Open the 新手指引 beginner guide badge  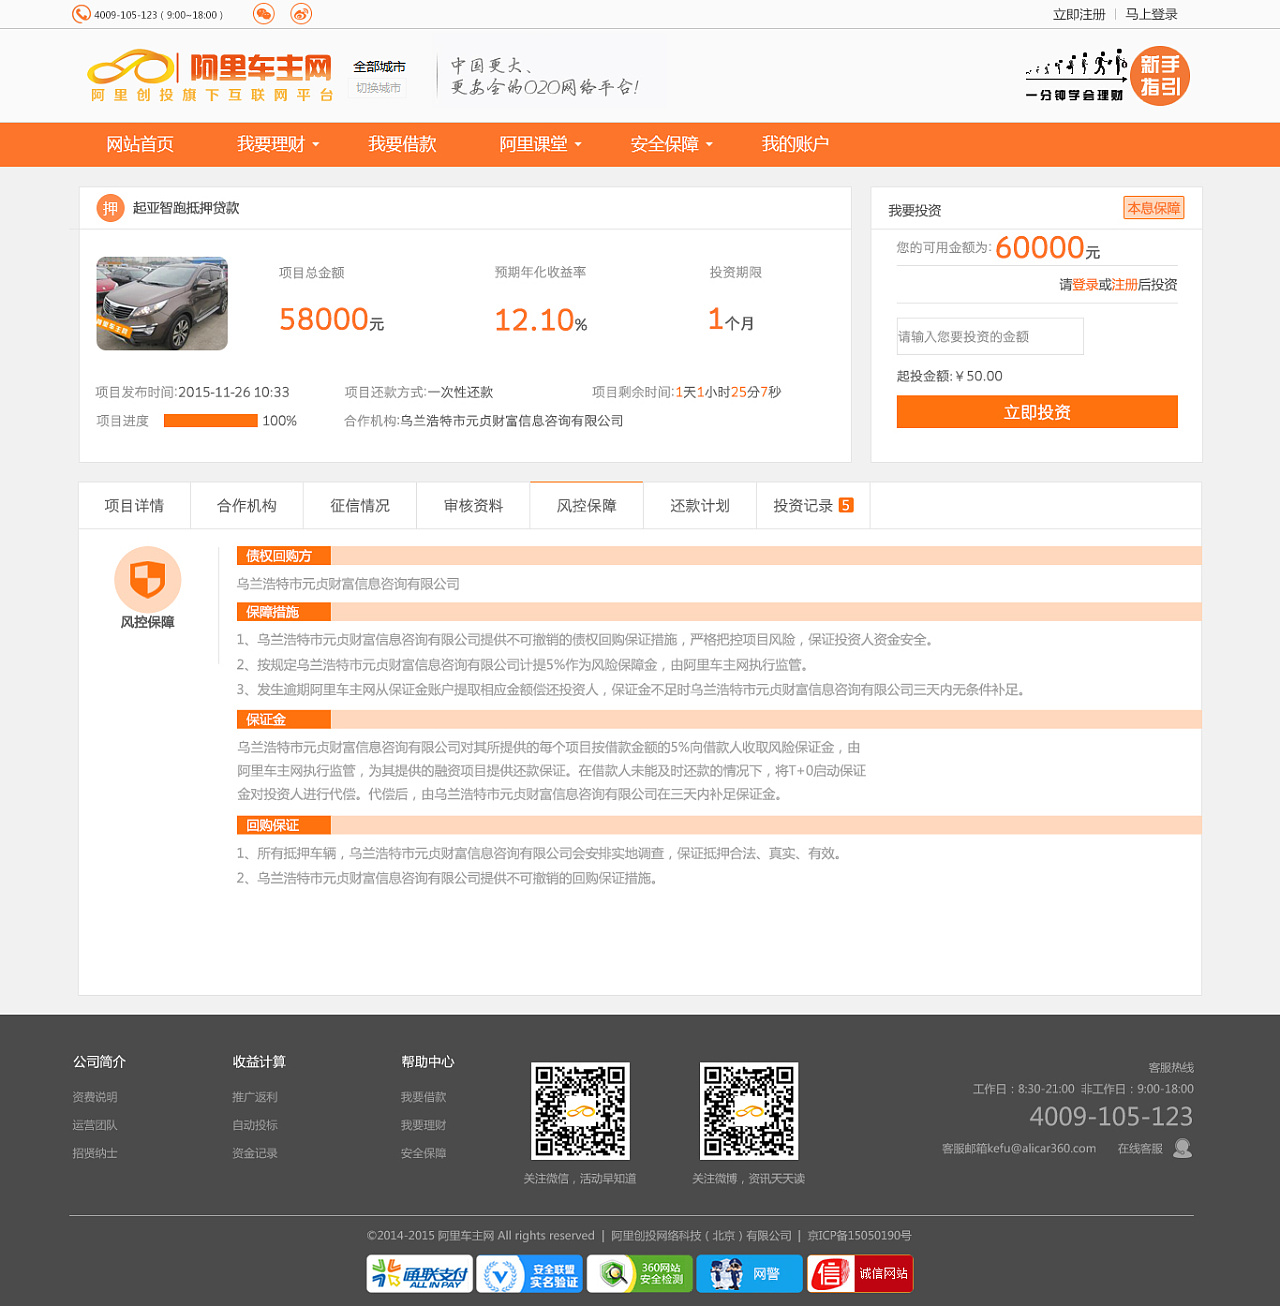[x=1159, y=76]
